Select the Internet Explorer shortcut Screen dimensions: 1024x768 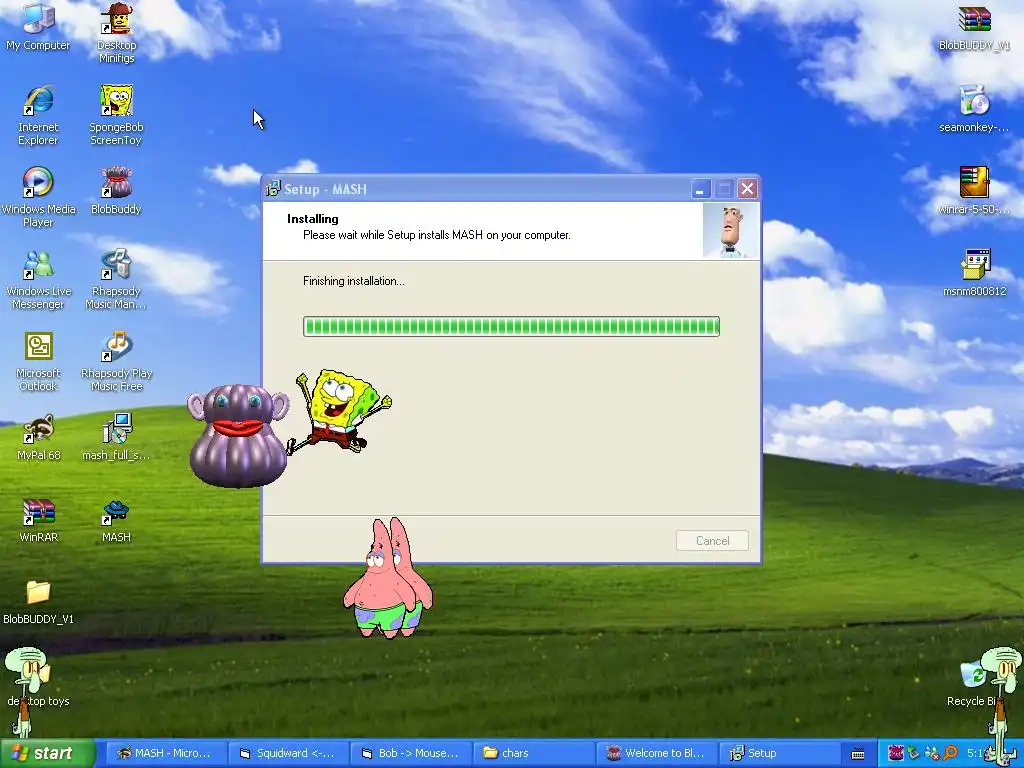[x=38, y=115]
